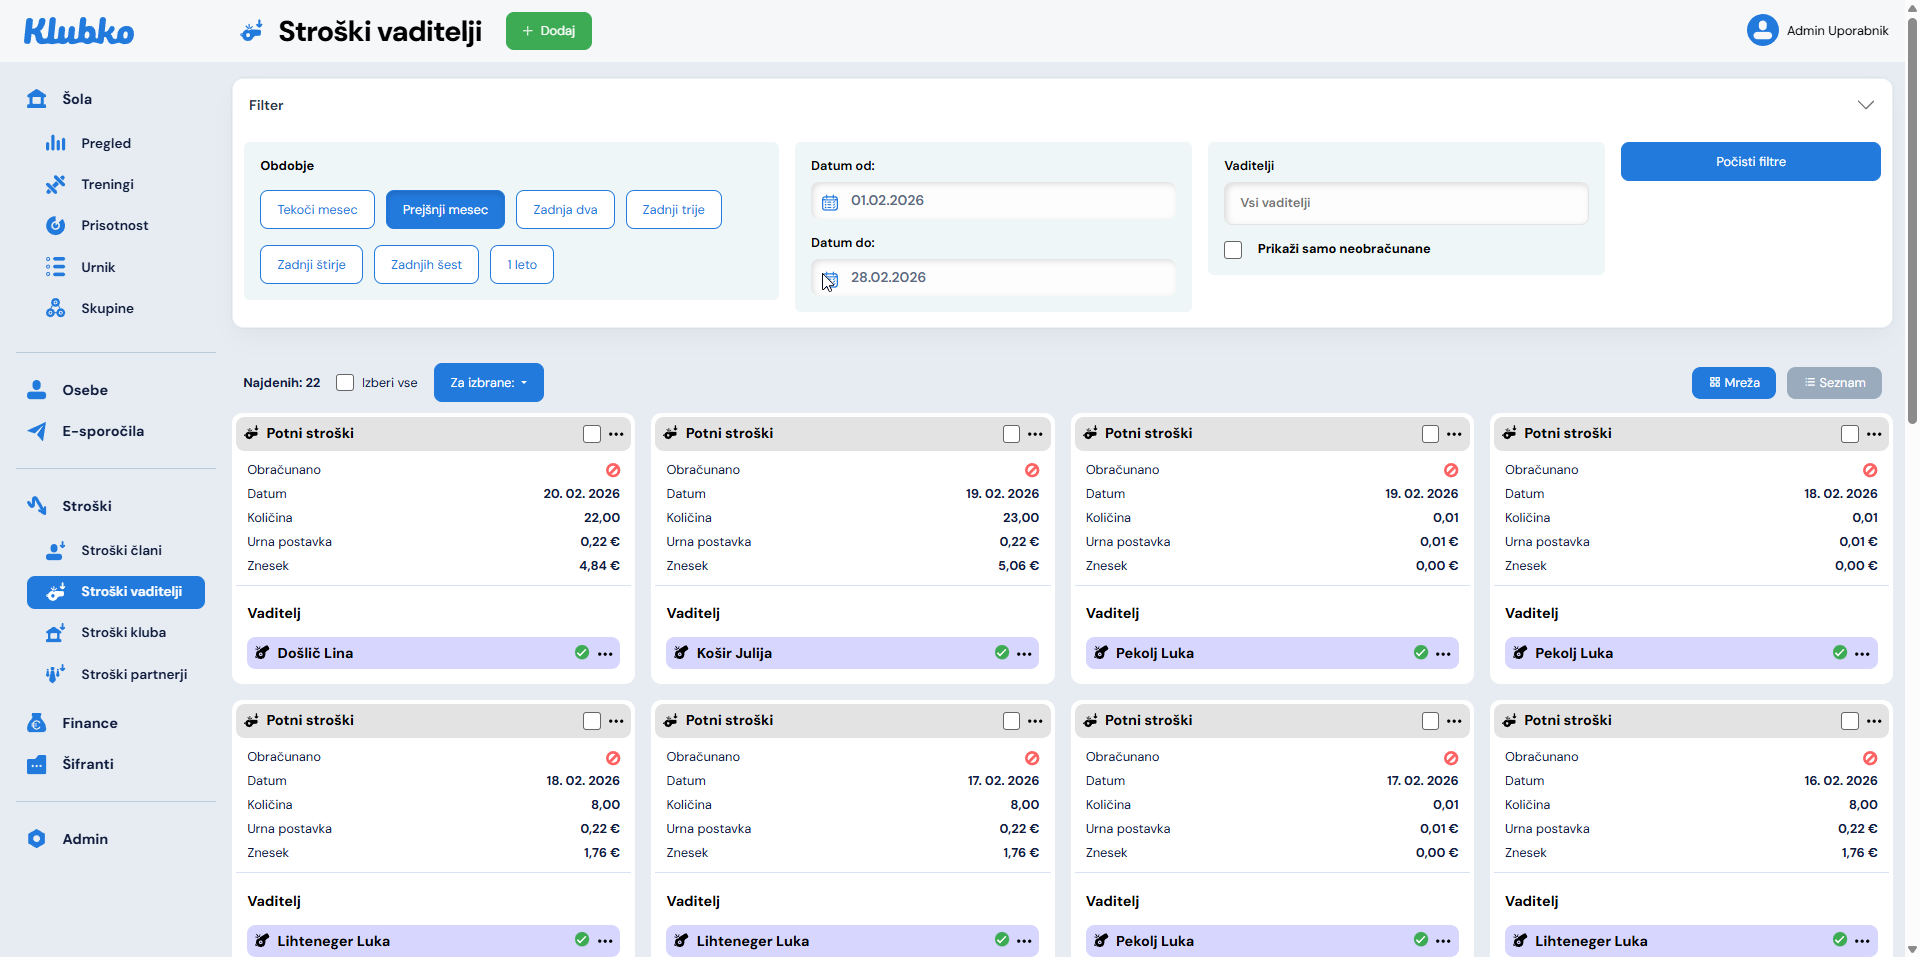Open three-dot options in Došlič Lina coach row

[605, 654]
